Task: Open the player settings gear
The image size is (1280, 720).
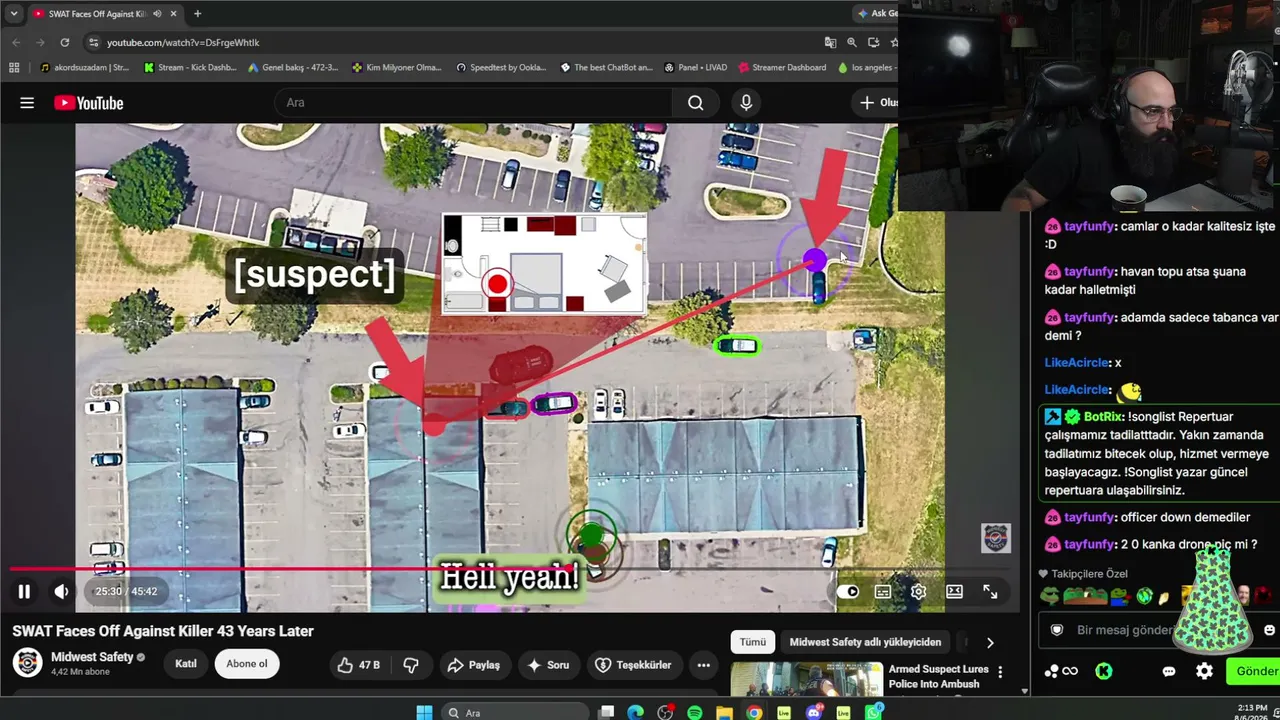Action: click(x=918, y=591)
